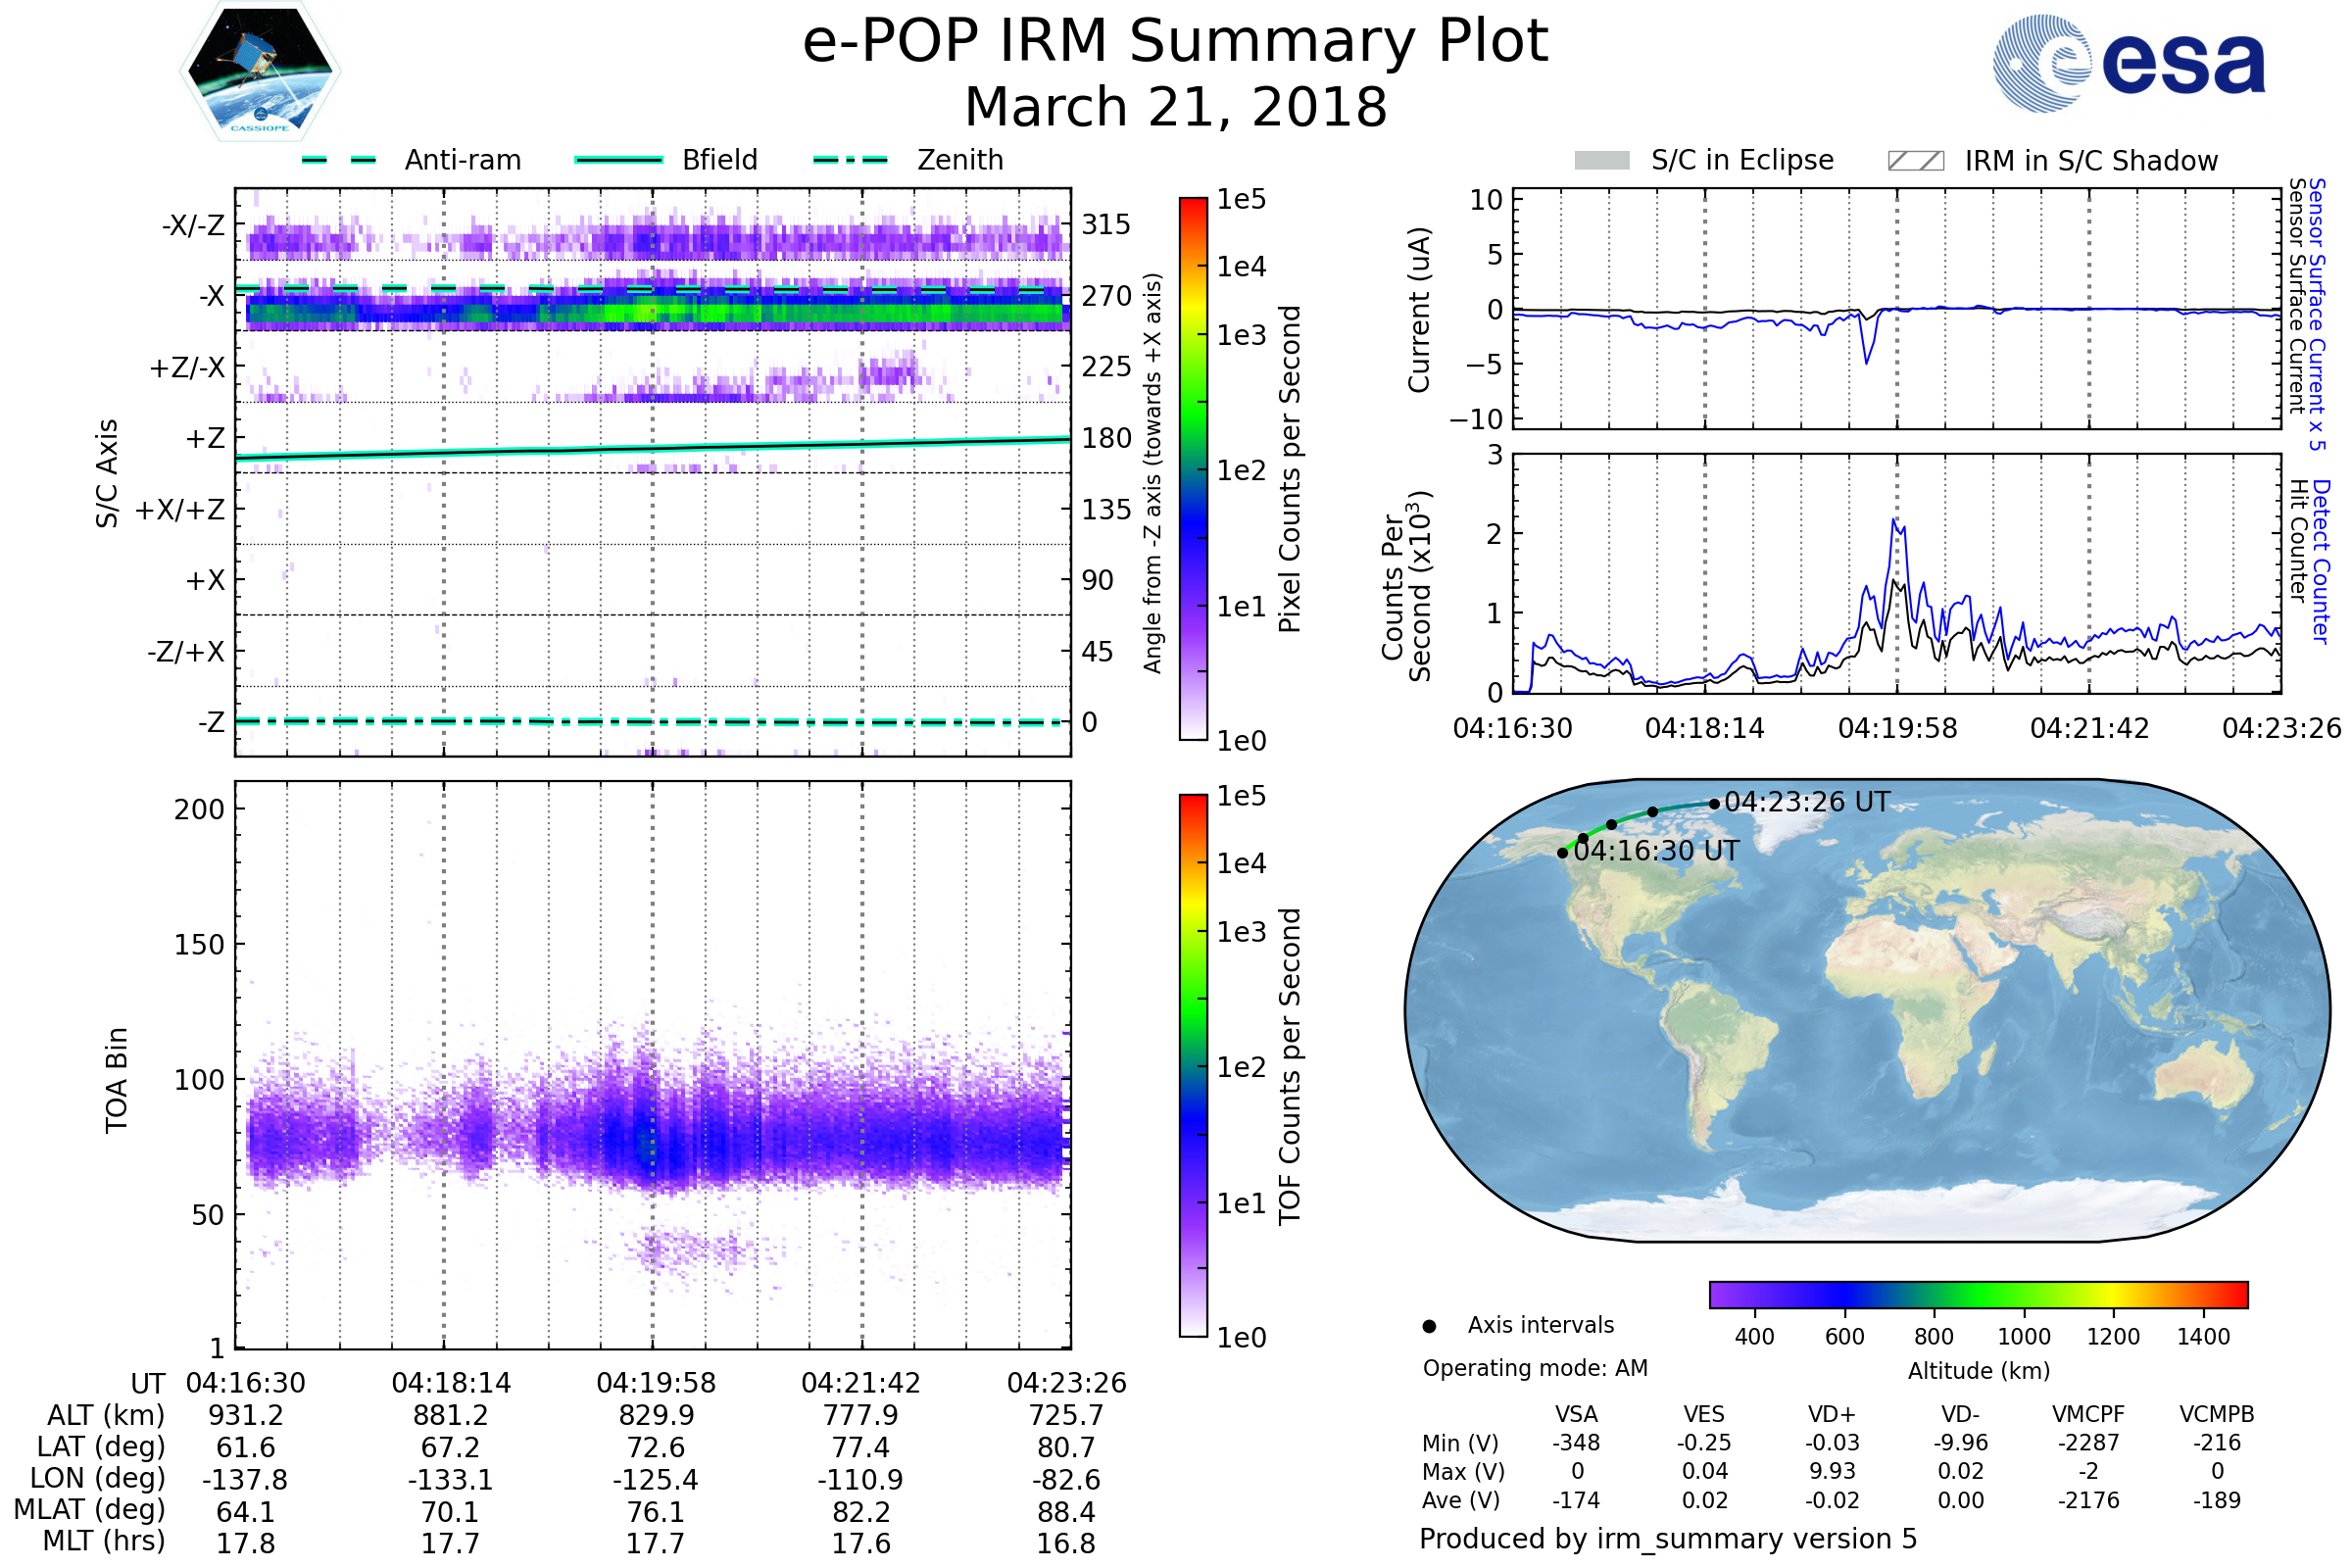2352x1568 pixels.
Task: Click the S/C in Eclipse gray swatch
Action: (1601, 161)
